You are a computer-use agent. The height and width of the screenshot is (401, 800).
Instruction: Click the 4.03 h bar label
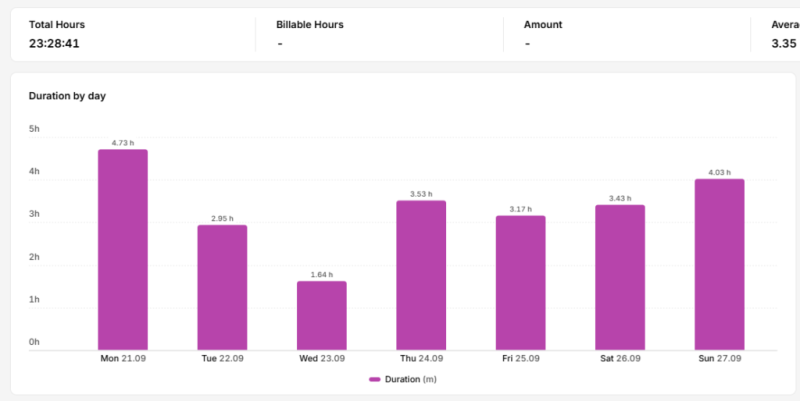click(x=719, y=172)
